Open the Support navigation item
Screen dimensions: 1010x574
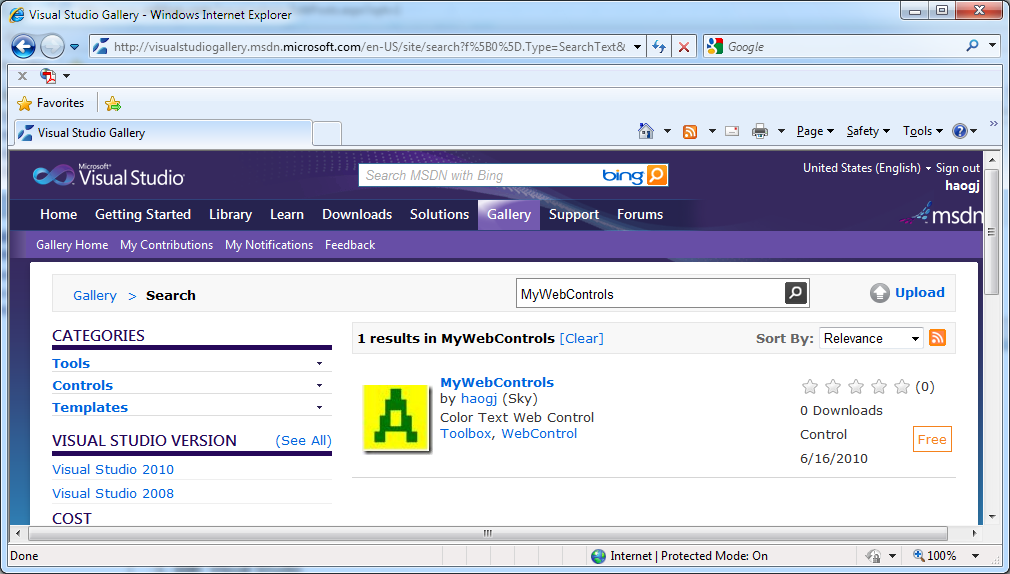[x=574, y=215]
